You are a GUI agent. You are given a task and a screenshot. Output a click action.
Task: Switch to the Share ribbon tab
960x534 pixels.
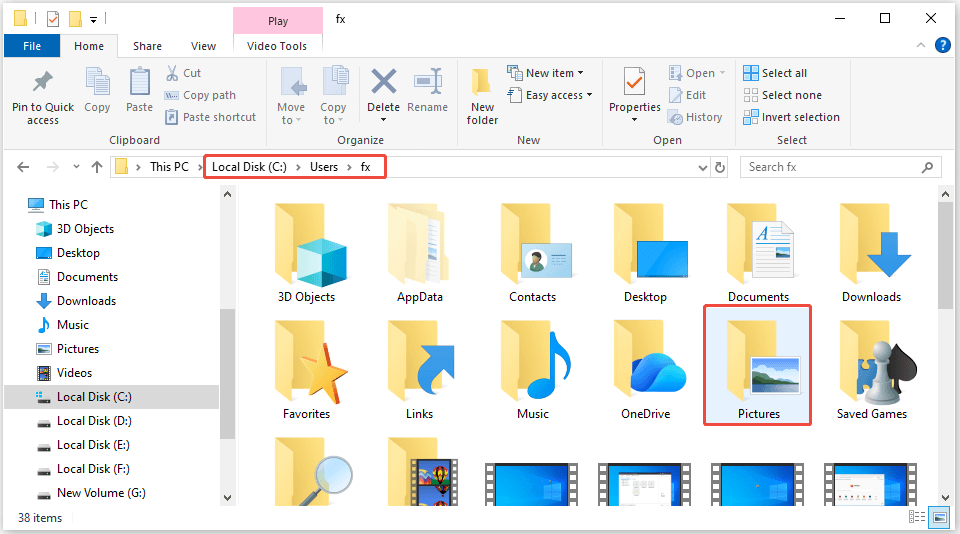coord(148,46)
